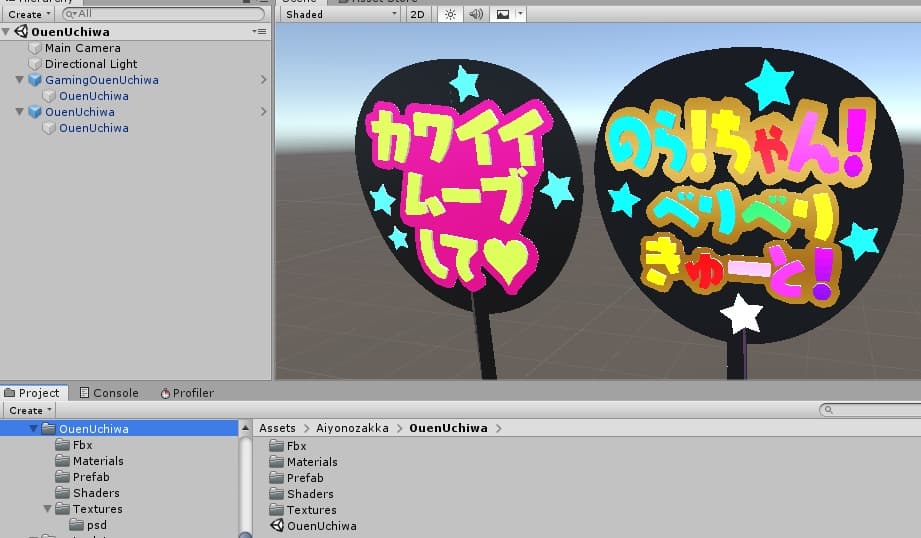Toggle scene audio speaker icon

pos(476,14)
